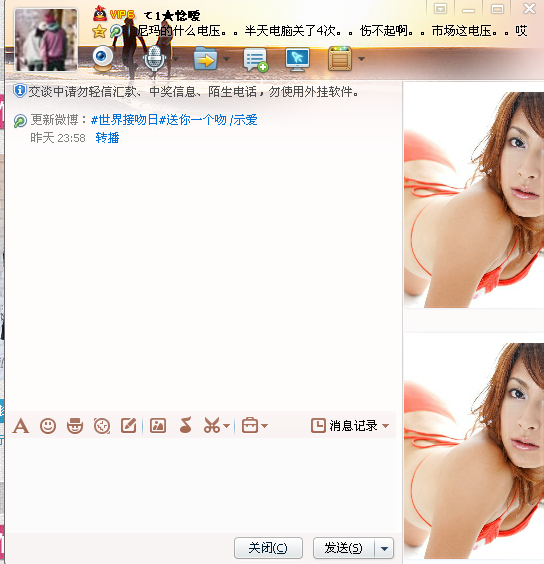Open the VIP magic emoticon icon
Viewport: 544px width, 564px height.
75,426
